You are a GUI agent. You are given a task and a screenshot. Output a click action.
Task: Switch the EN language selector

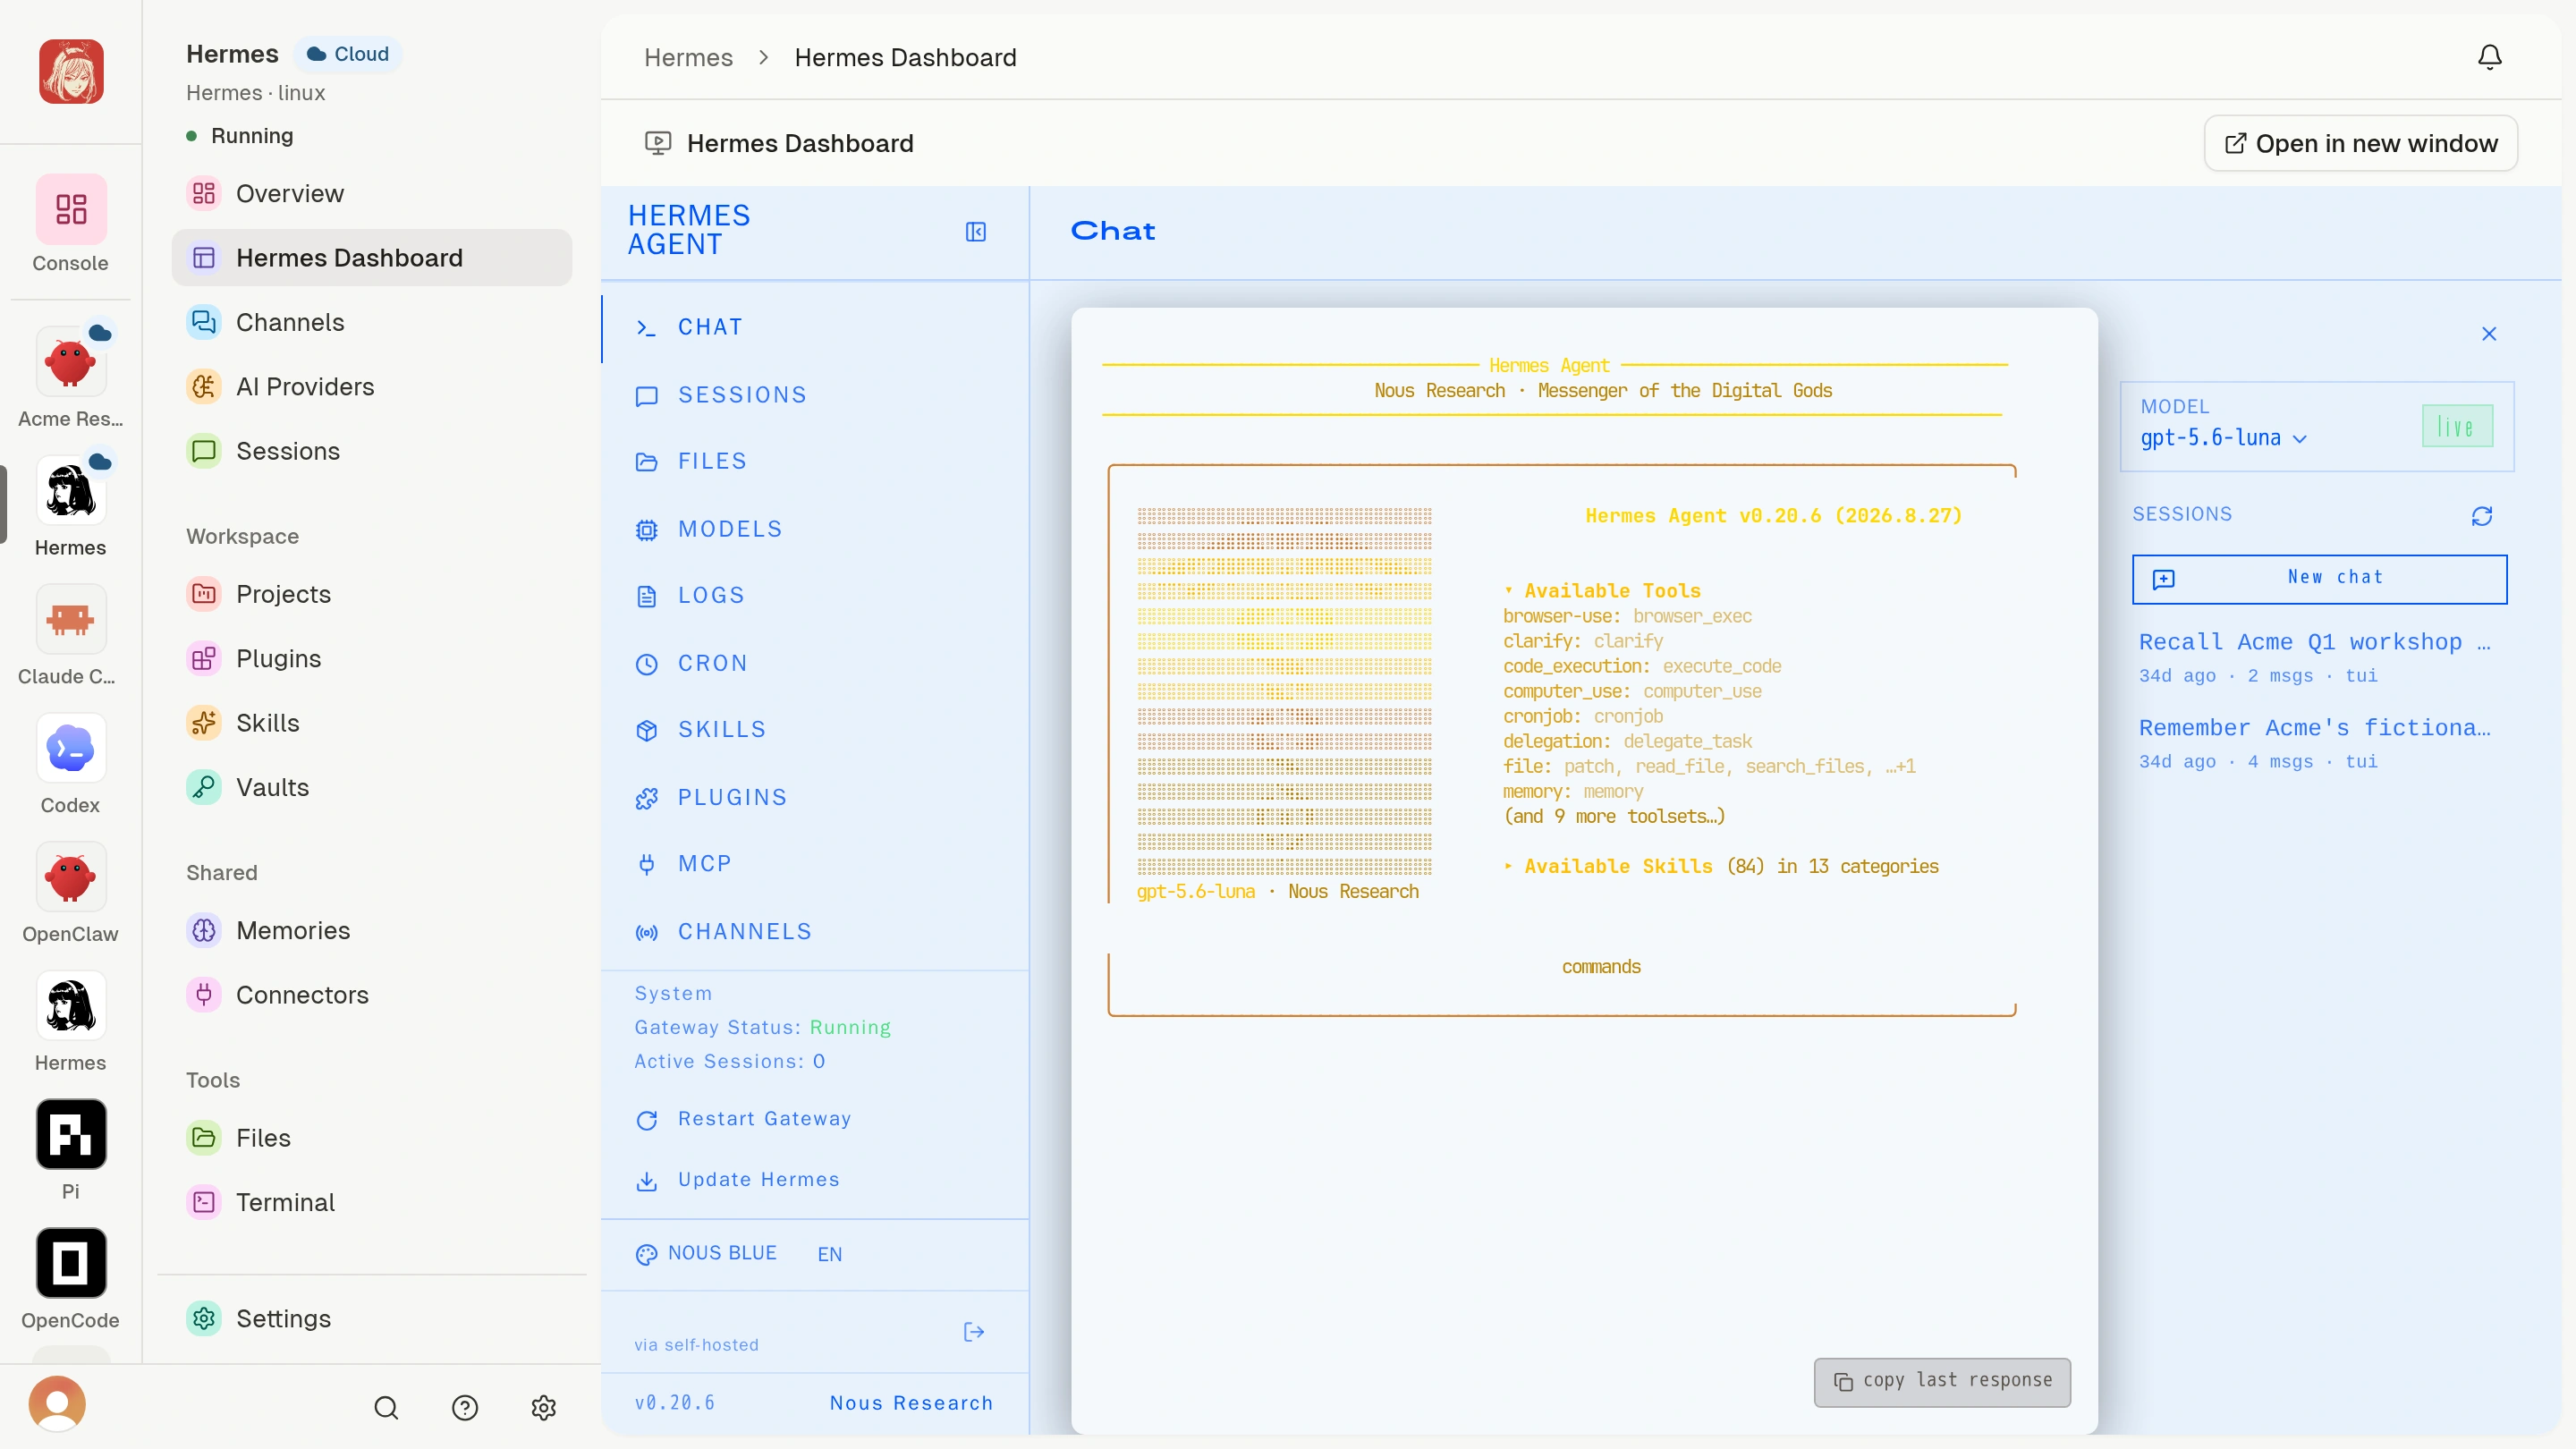[x=830, y=1255]
